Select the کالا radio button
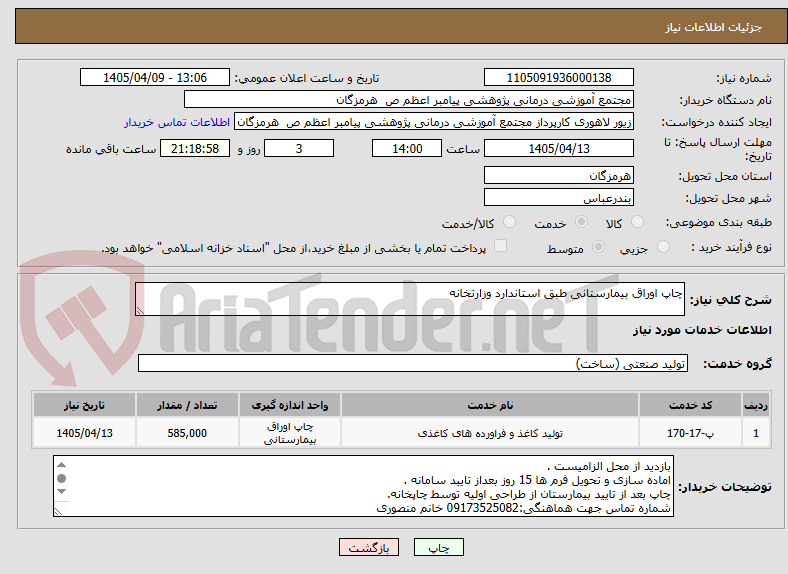This screenshot has height=574, width=788. (637, 222)
